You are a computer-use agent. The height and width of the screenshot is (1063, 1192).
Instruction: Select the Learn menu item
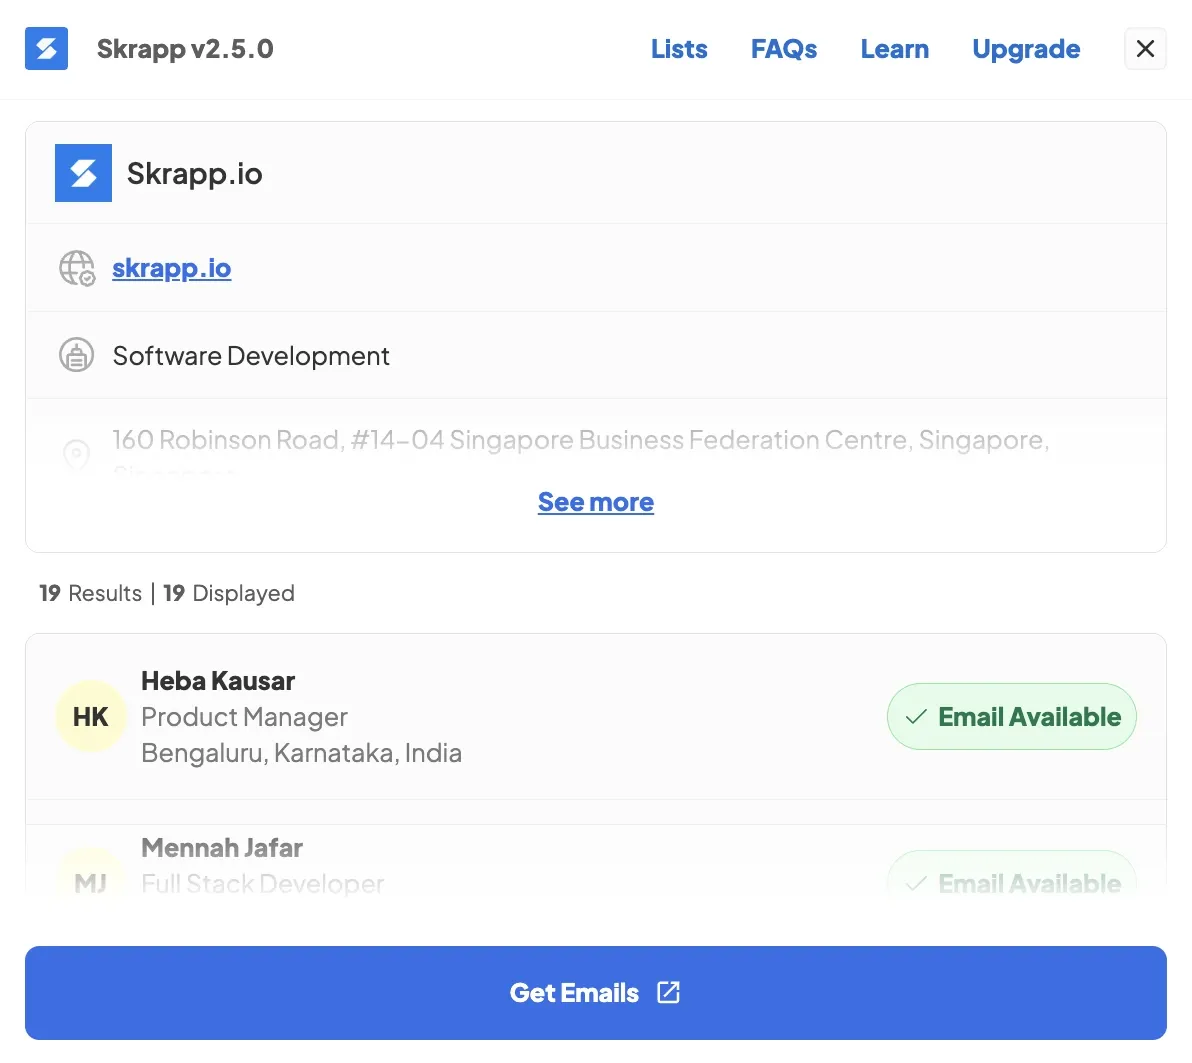894,48
